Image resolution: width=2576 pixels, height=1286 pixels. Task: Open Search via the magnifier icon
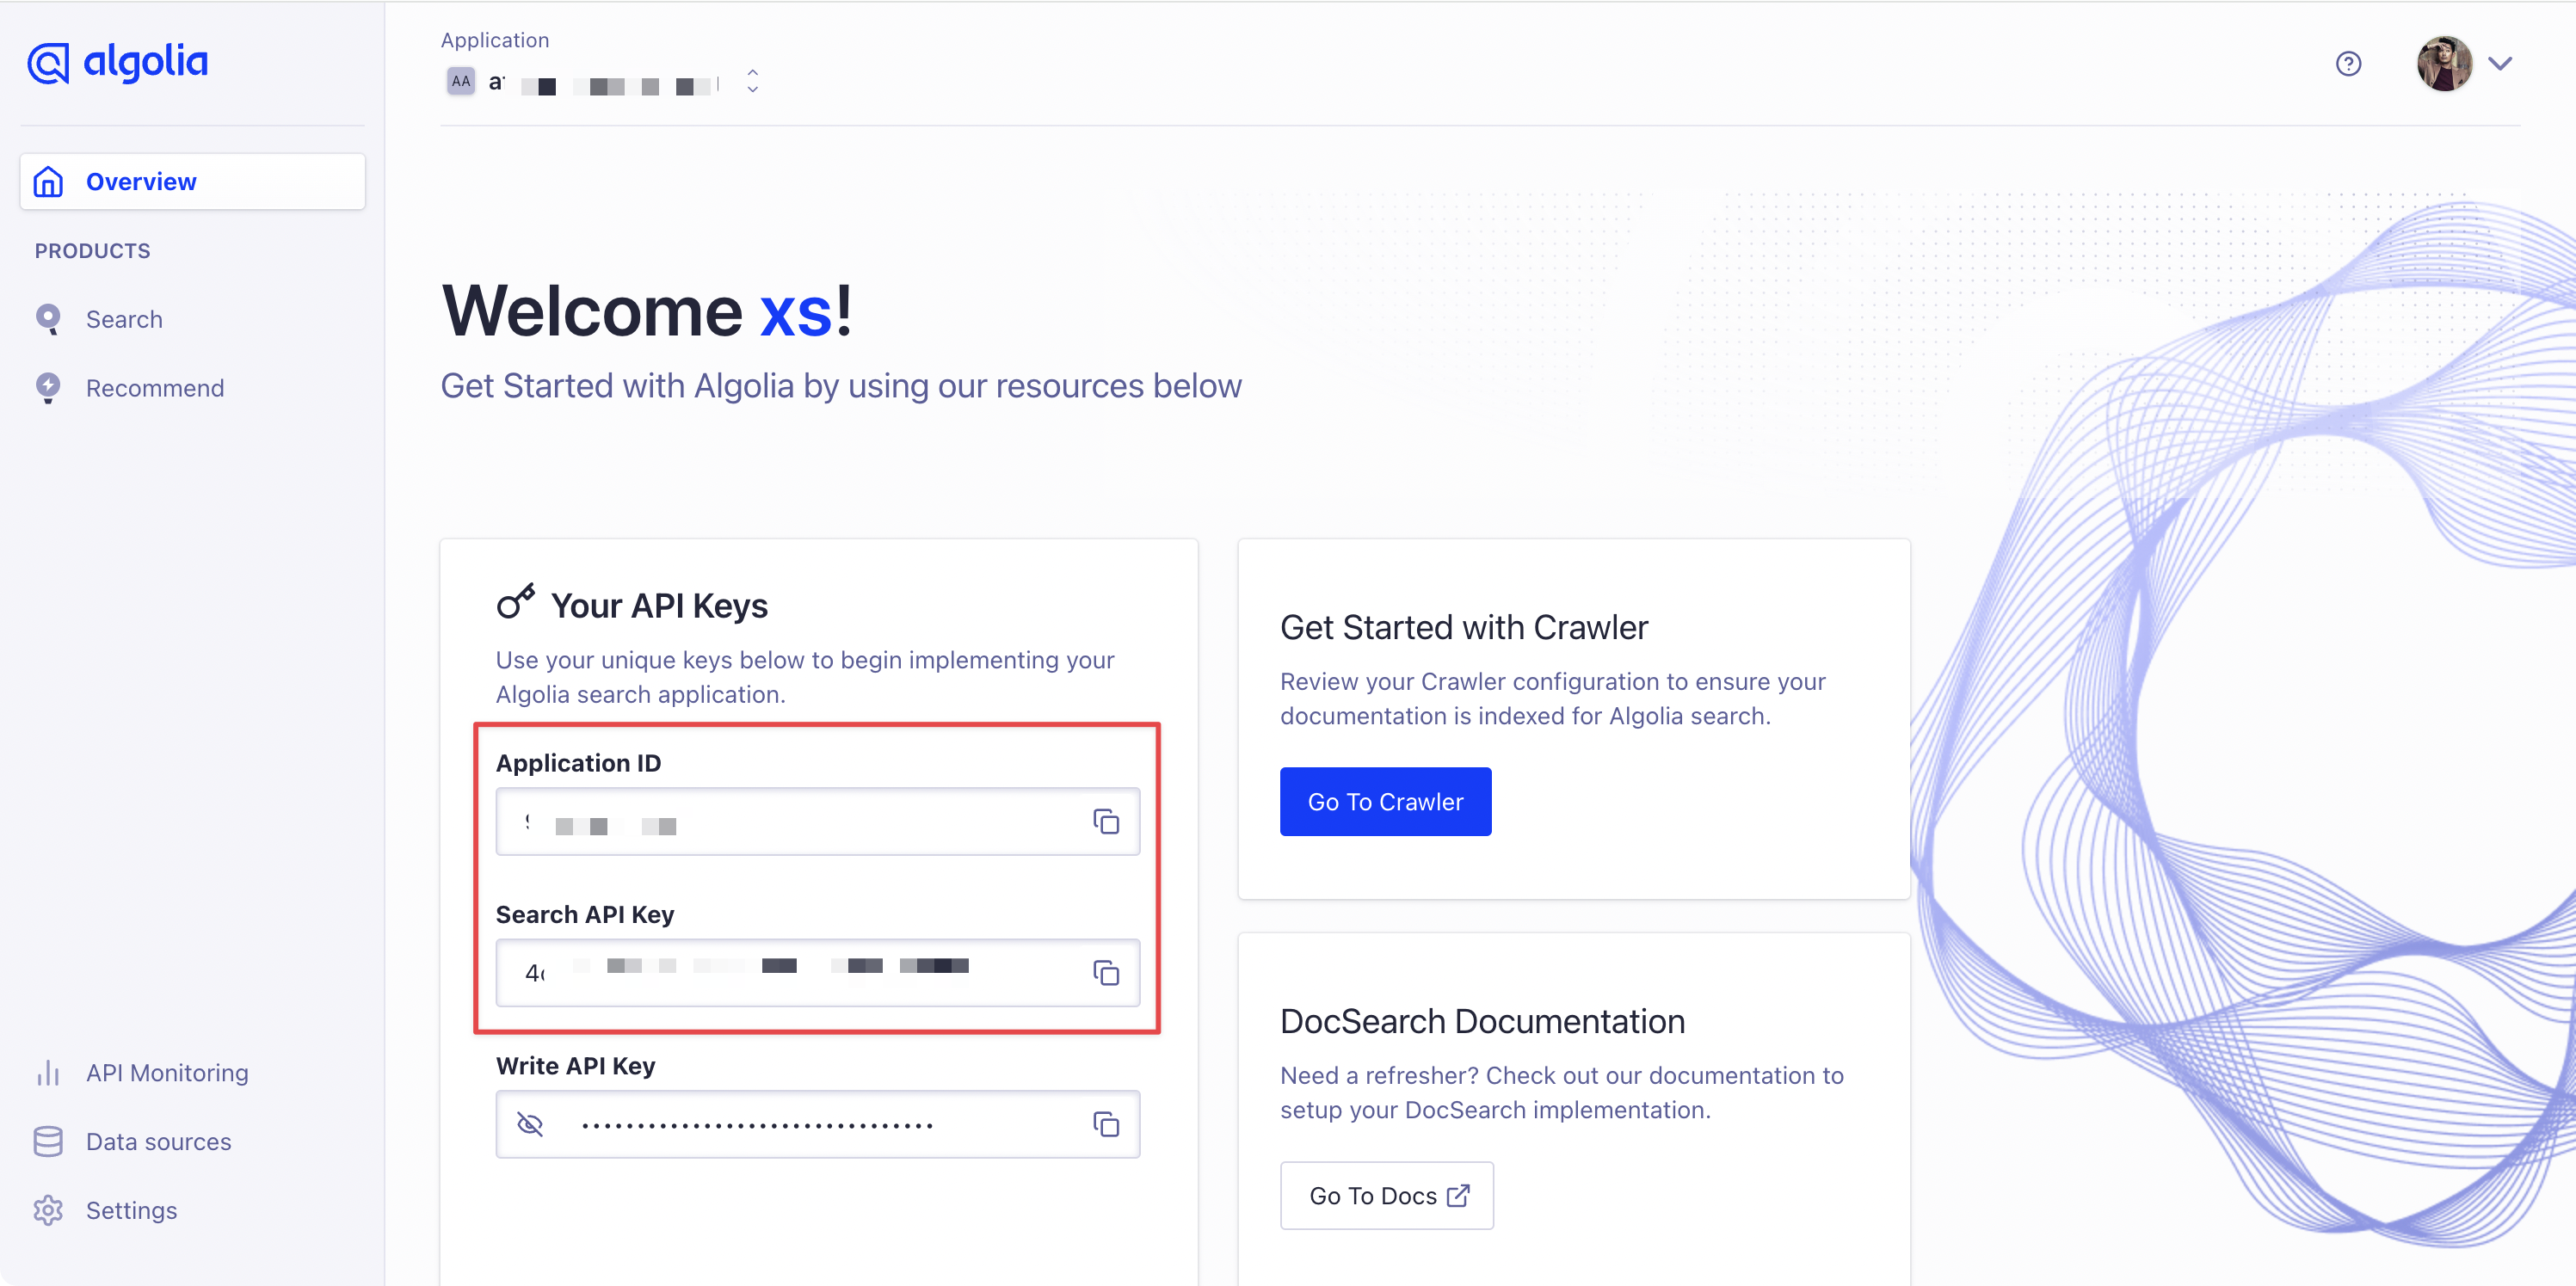(48, 318)
